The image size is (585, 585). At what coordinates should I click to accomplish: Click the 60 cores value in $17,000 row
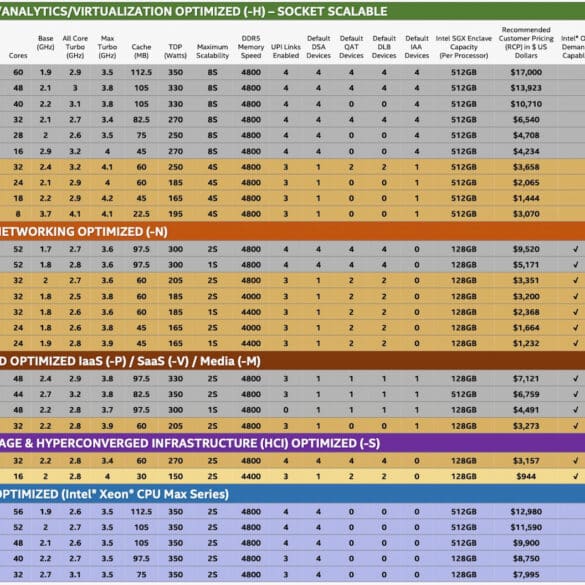pyautogui.click(x=18, y=72)
